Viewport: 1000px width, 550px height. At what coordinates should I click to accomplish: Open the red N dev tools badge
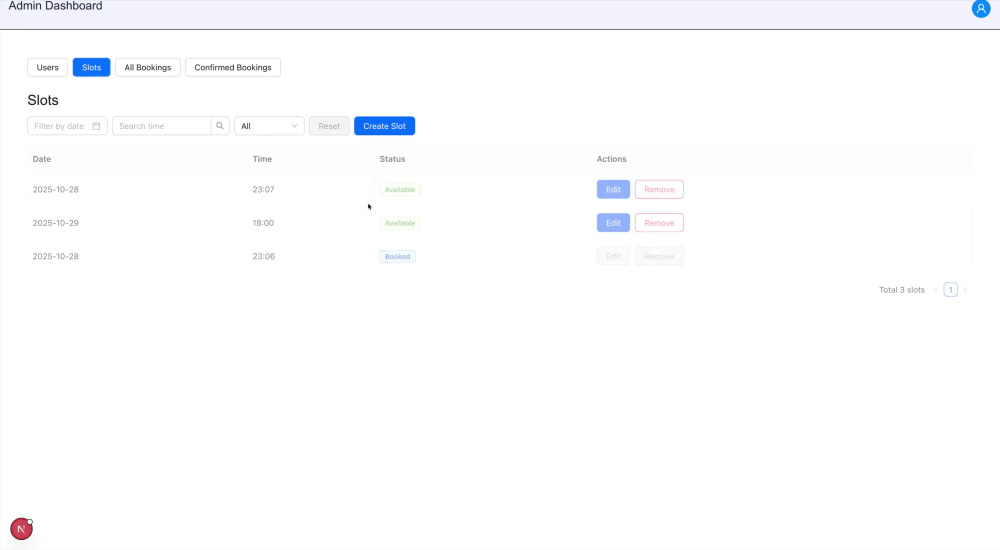click(21, 528)
